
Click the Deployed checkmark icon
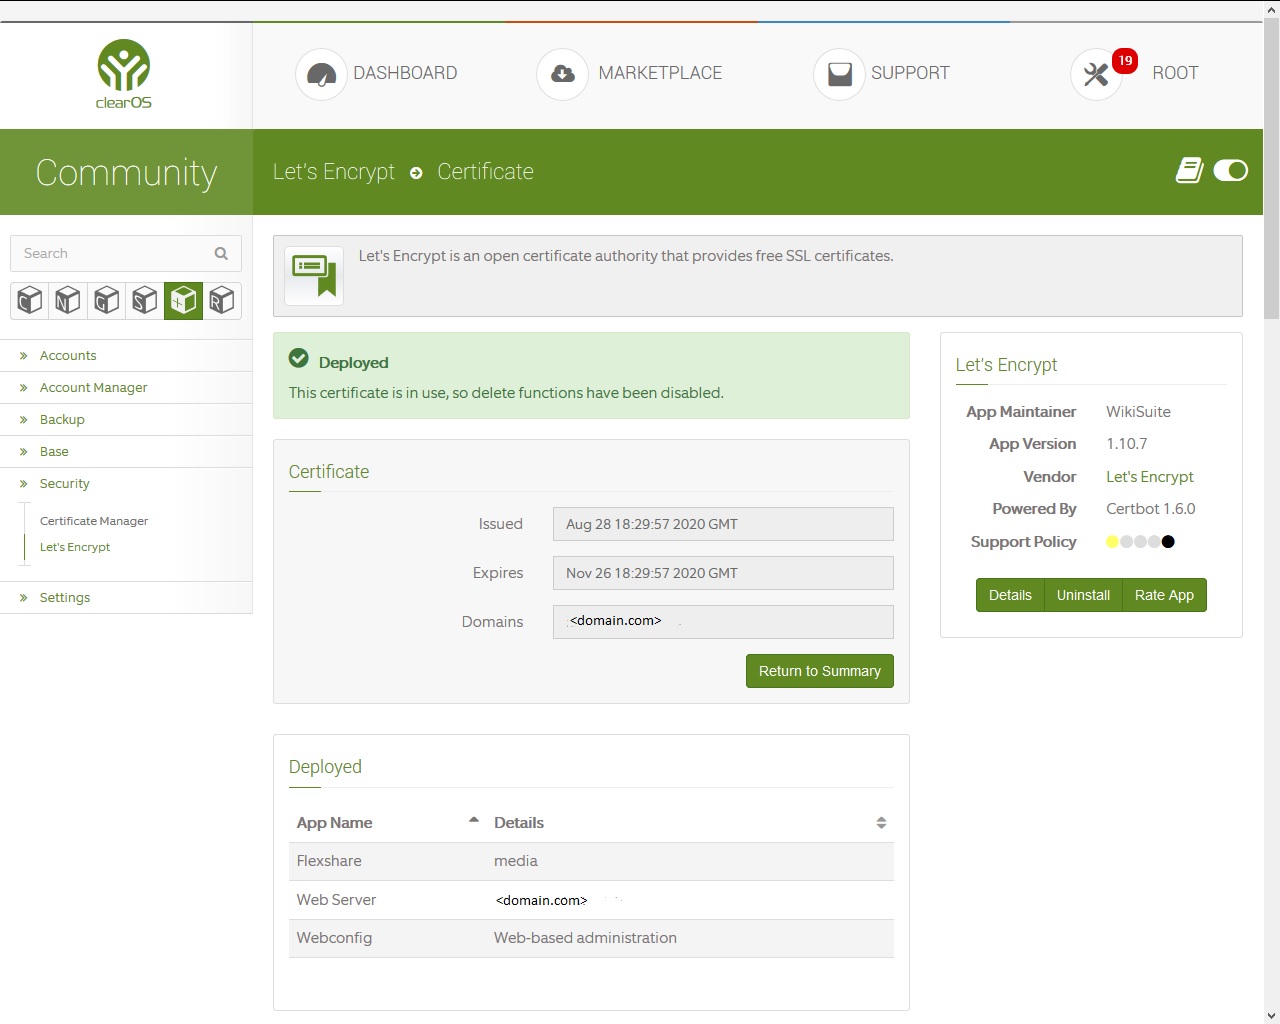point(298,358)
